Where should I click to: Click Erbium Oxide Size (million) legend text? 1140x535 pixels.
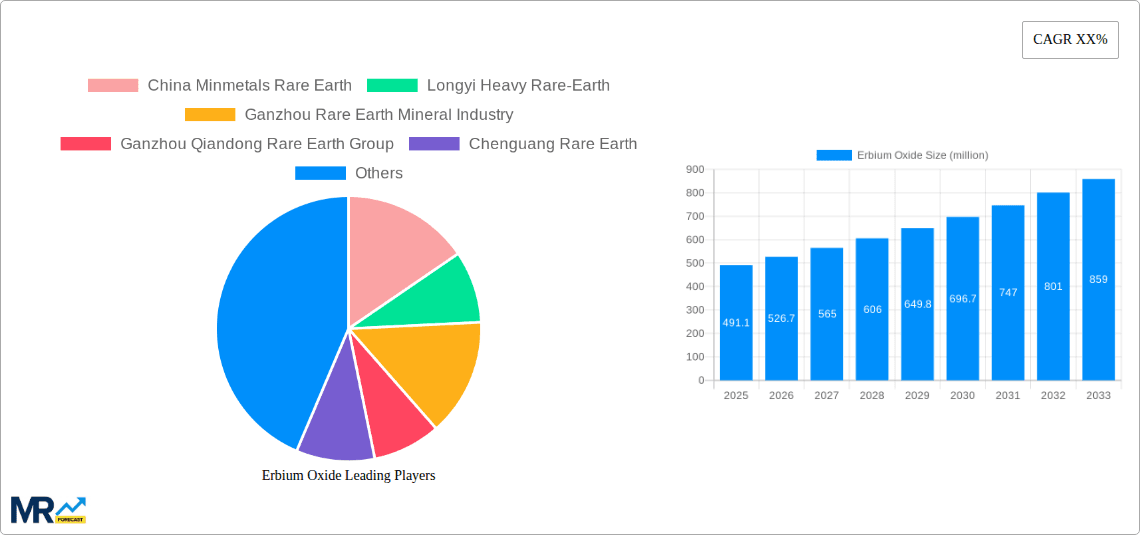tap(923, 155)
